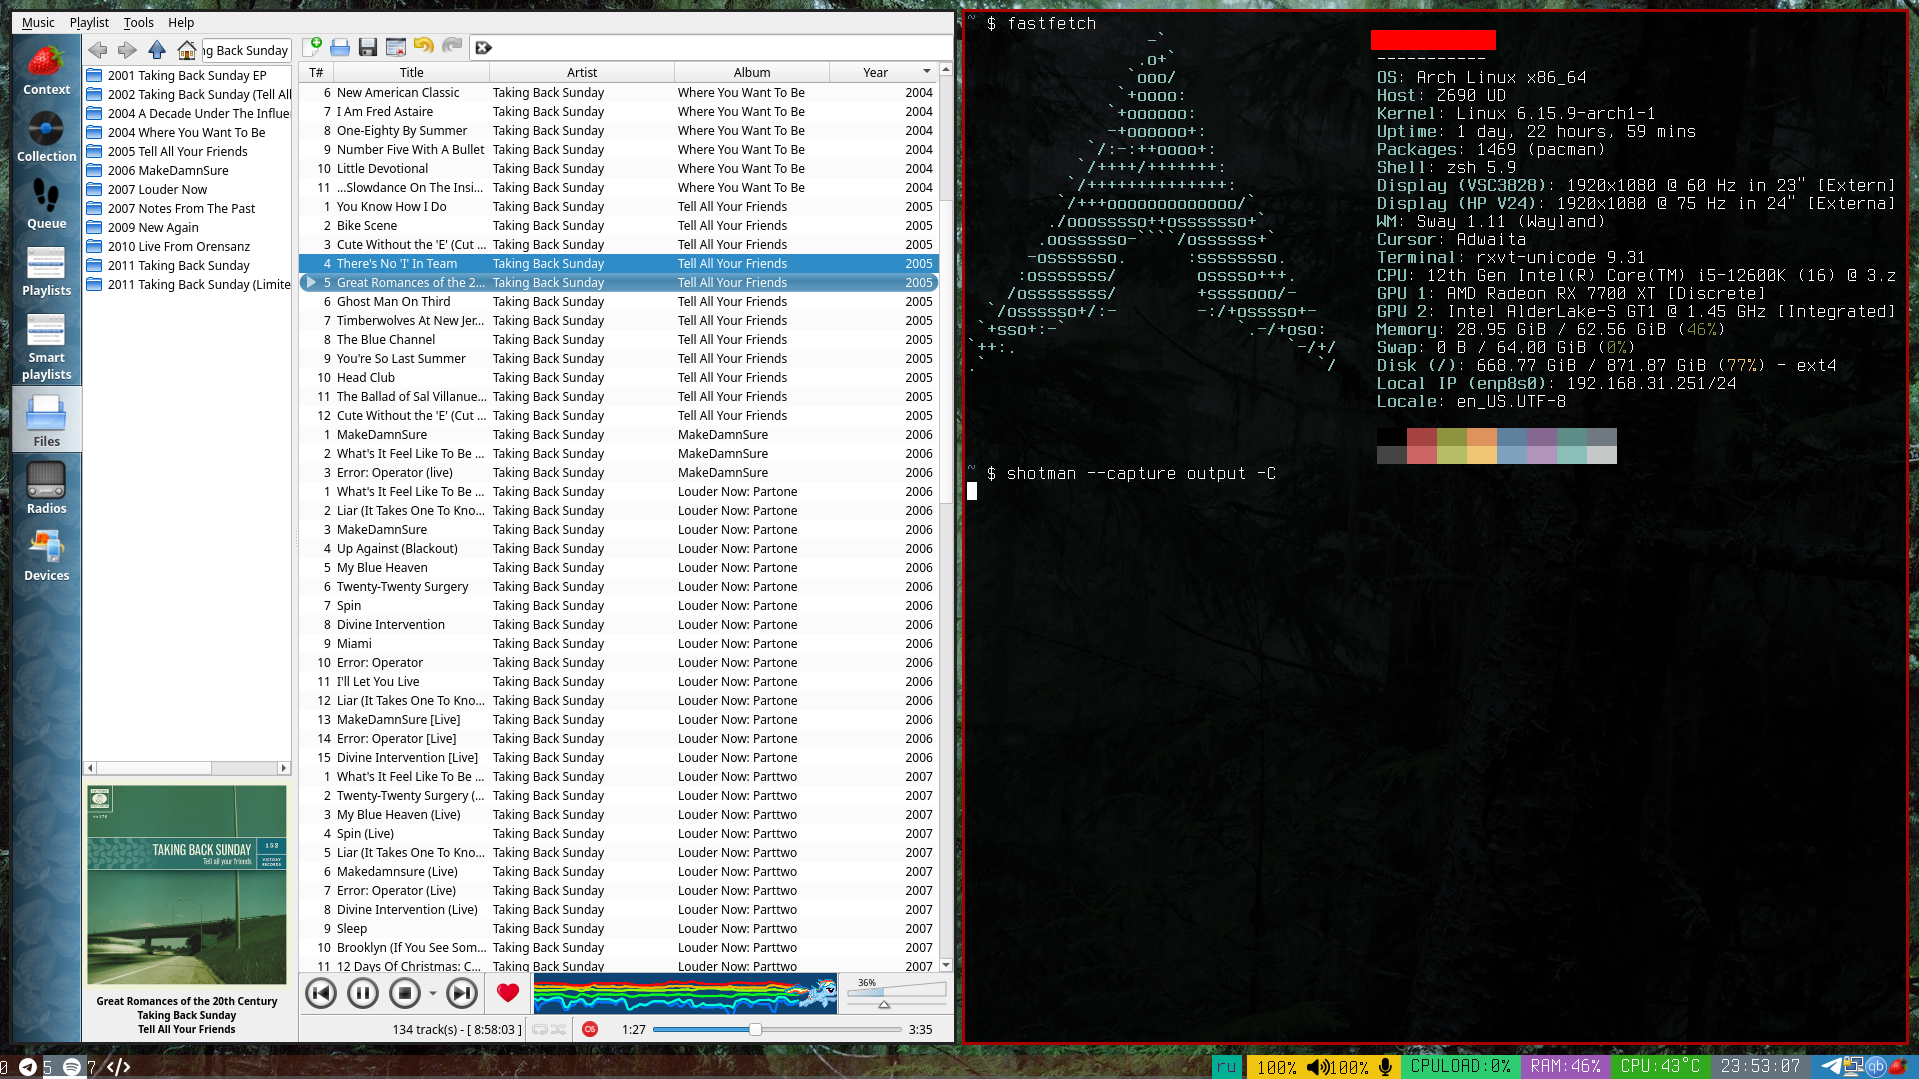Screen dimensions: 1919x1079
Task: Toggle the repeat mode button
Action: (x=540, y=1029)
